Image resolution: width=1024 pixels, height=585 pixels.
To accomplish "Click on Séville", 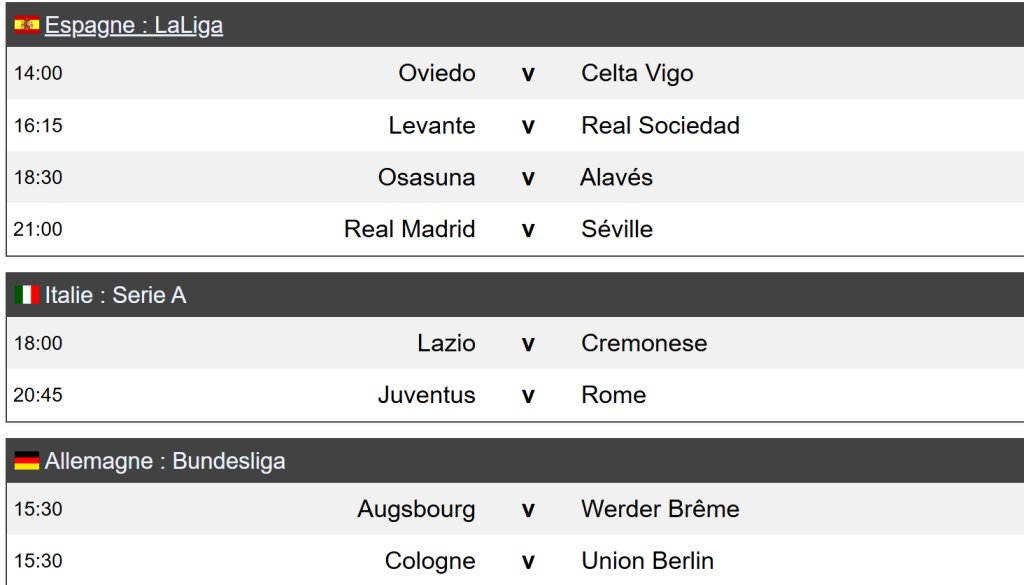I will pyautogui.click(x=617, y=230).
